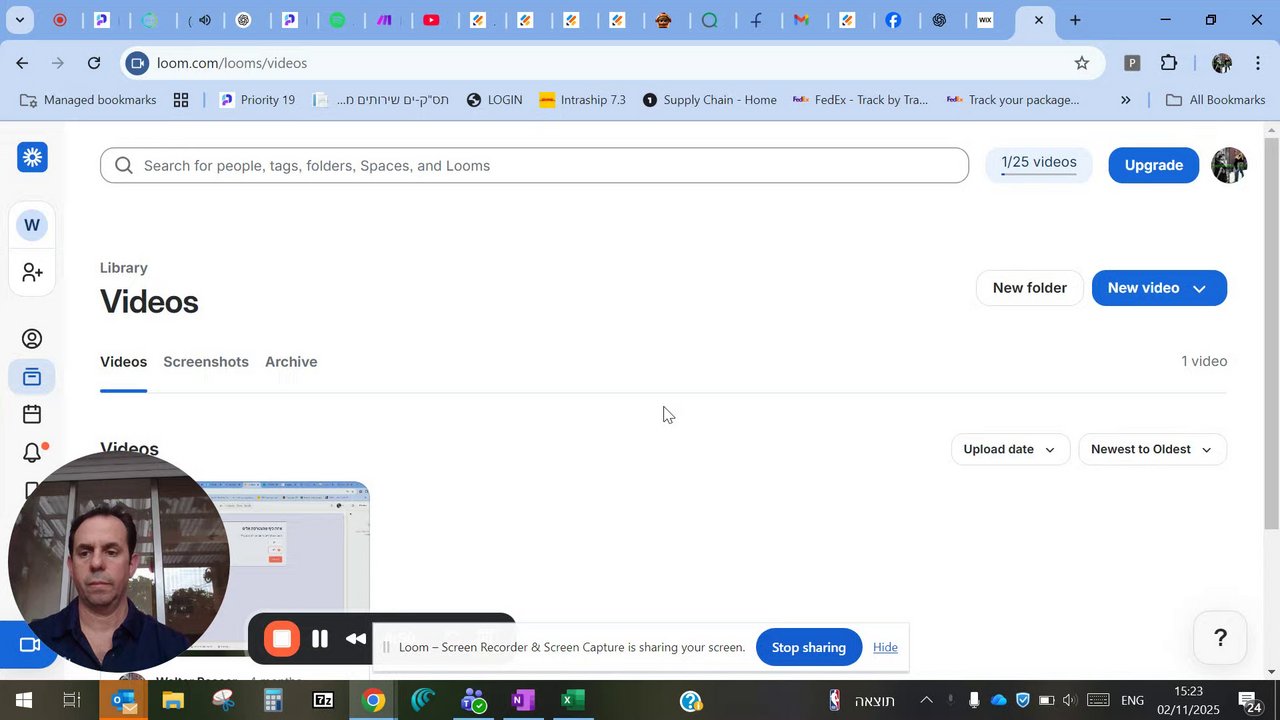The image size is (1280, 720).
Task: Open the Intraship 7.3 bookmark
Action: click(x=582, y=100)
